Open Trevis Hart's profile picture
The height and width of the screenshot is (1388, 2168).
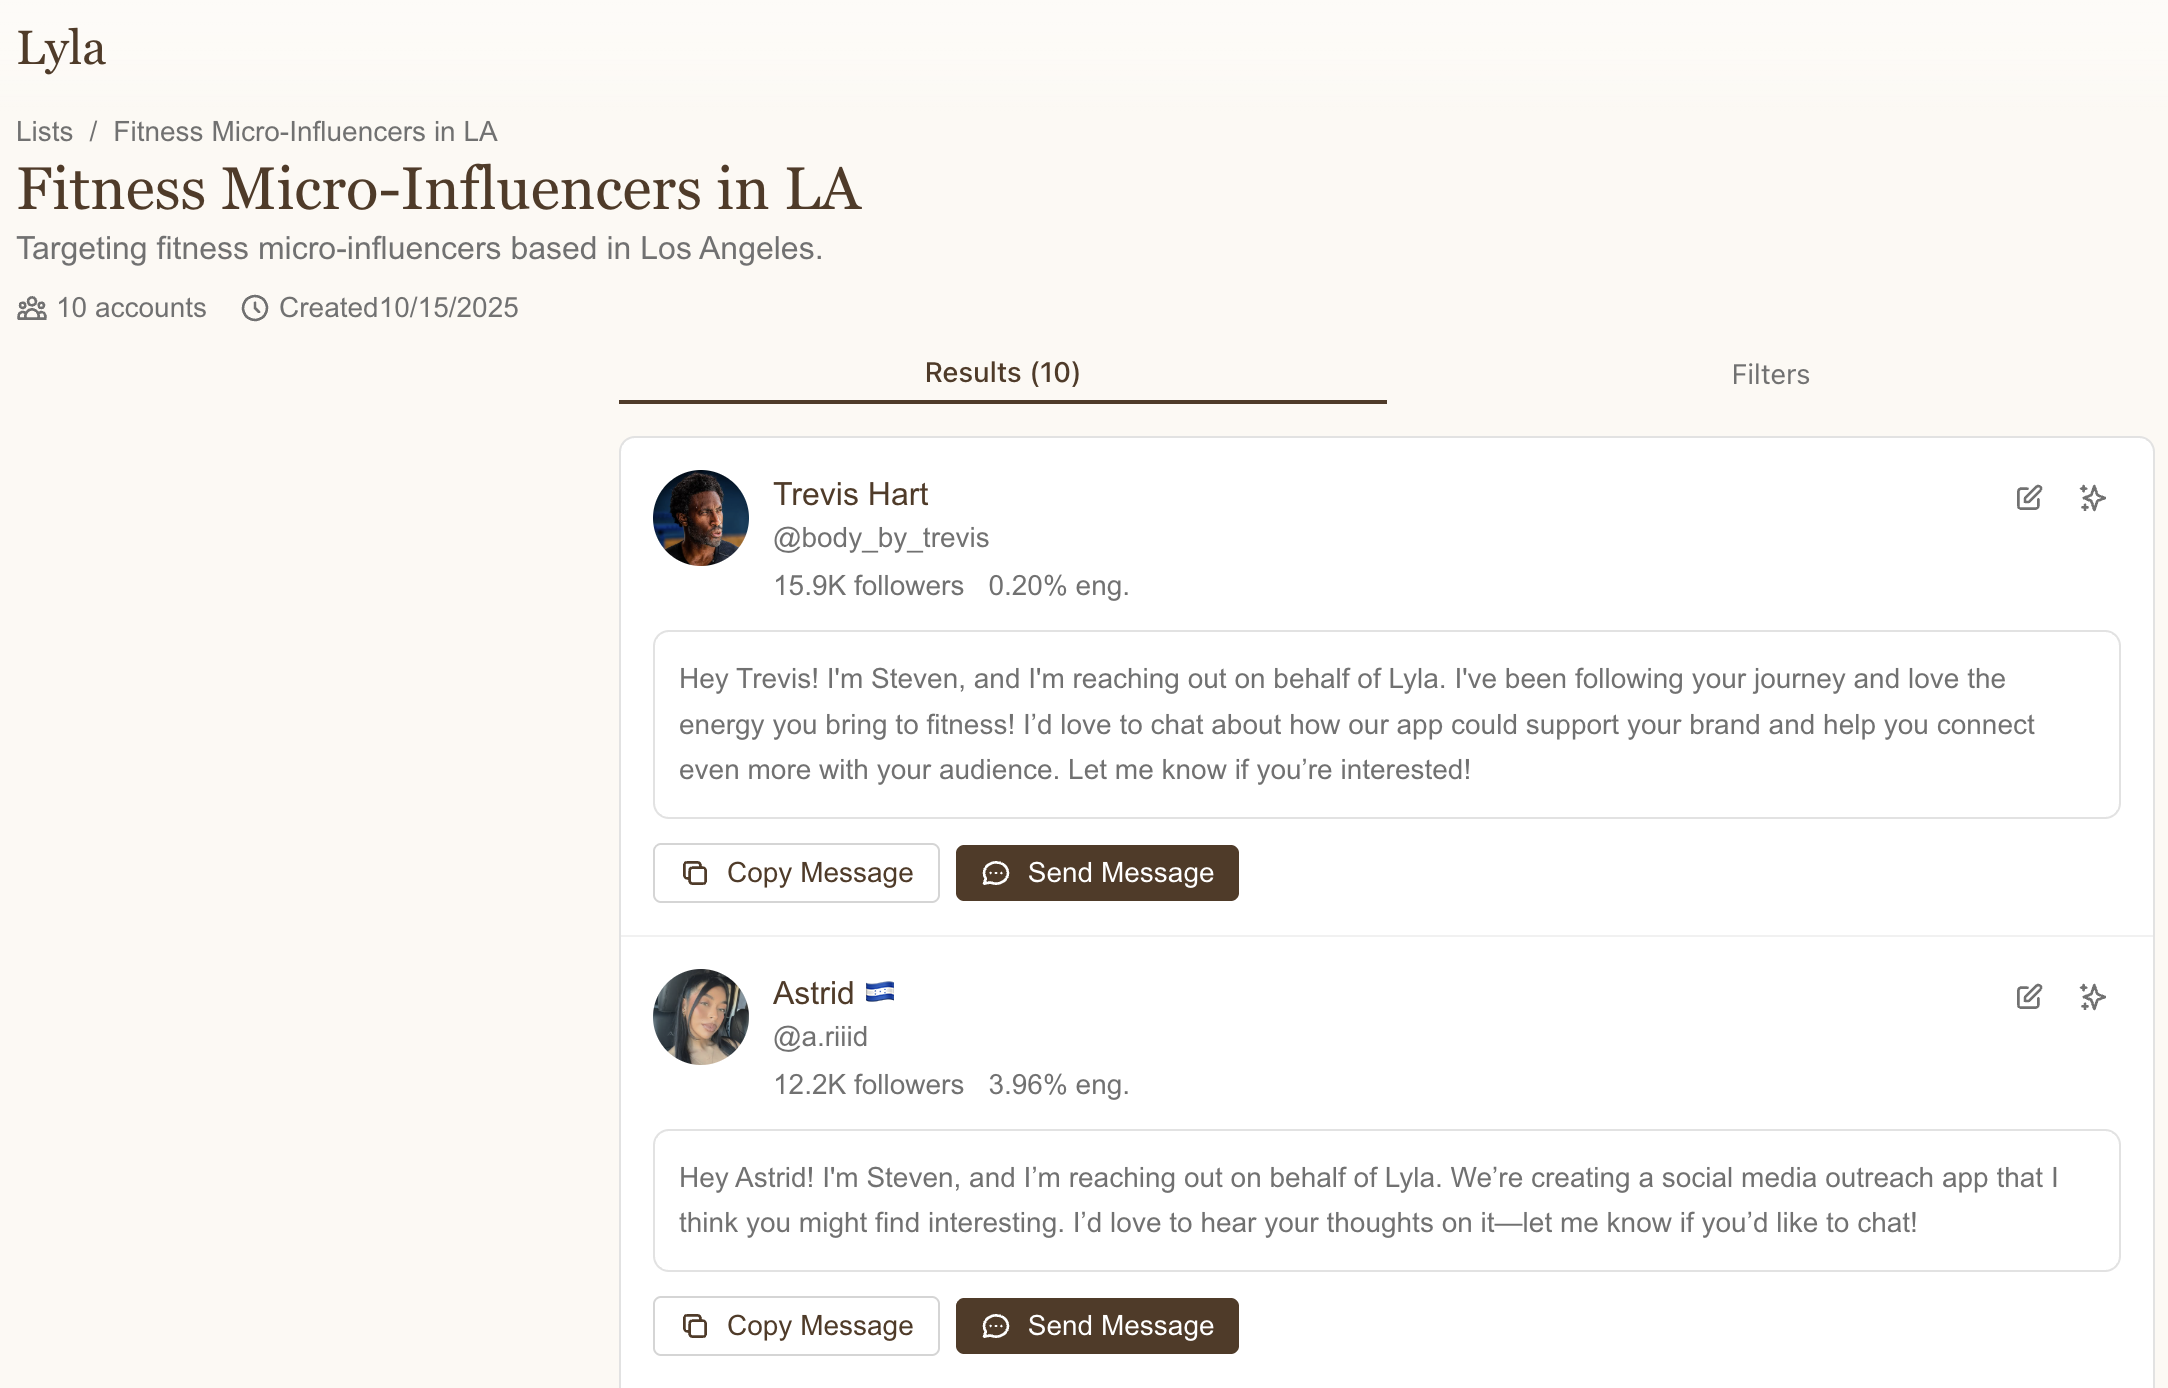pos(701,518)
